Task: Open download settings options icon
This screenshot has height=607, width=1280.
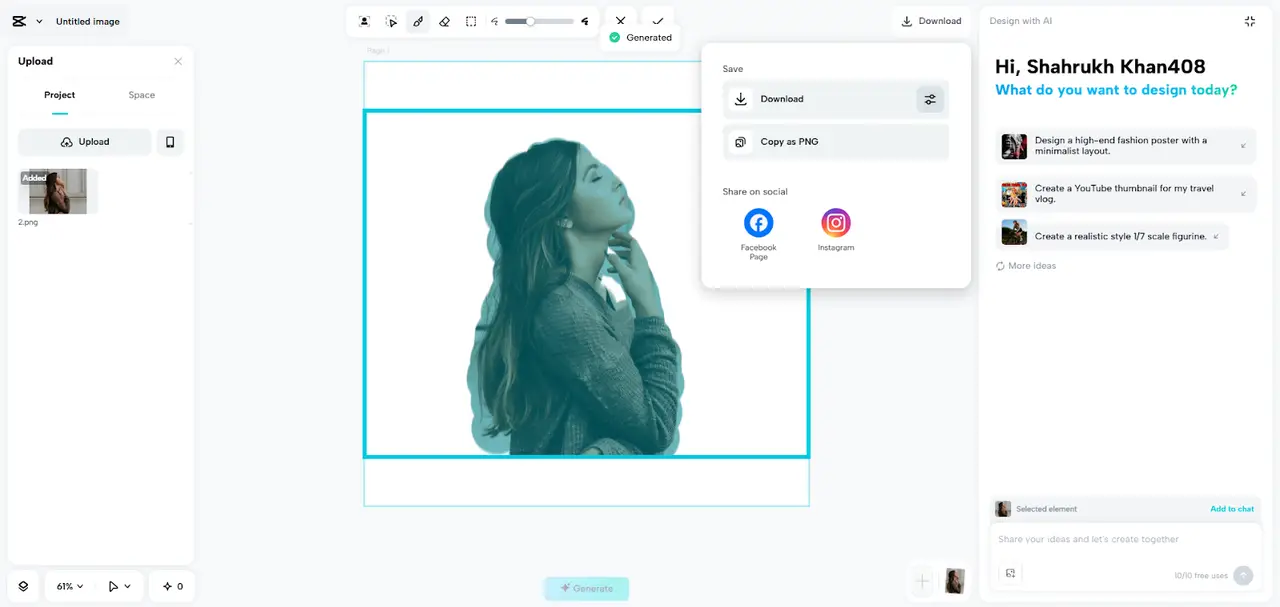Action: click(930, 99)
